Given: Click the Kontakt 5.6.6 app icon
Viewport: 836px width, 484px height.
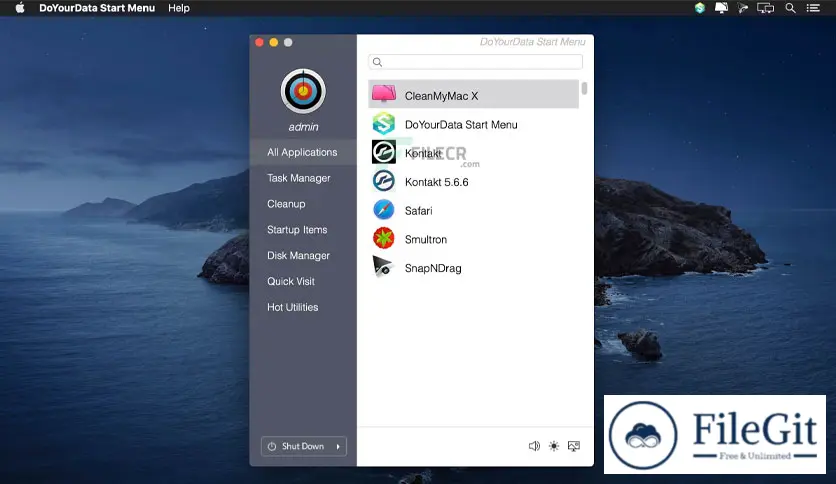Looking at the screenshot, I should point(384,181).
